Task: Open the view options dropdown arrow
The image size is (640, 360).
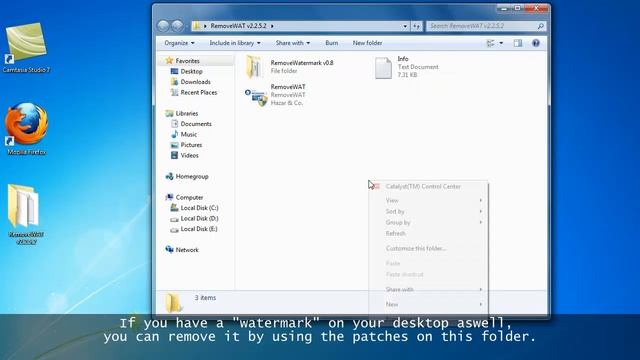Action: click(x=501, y=43)
